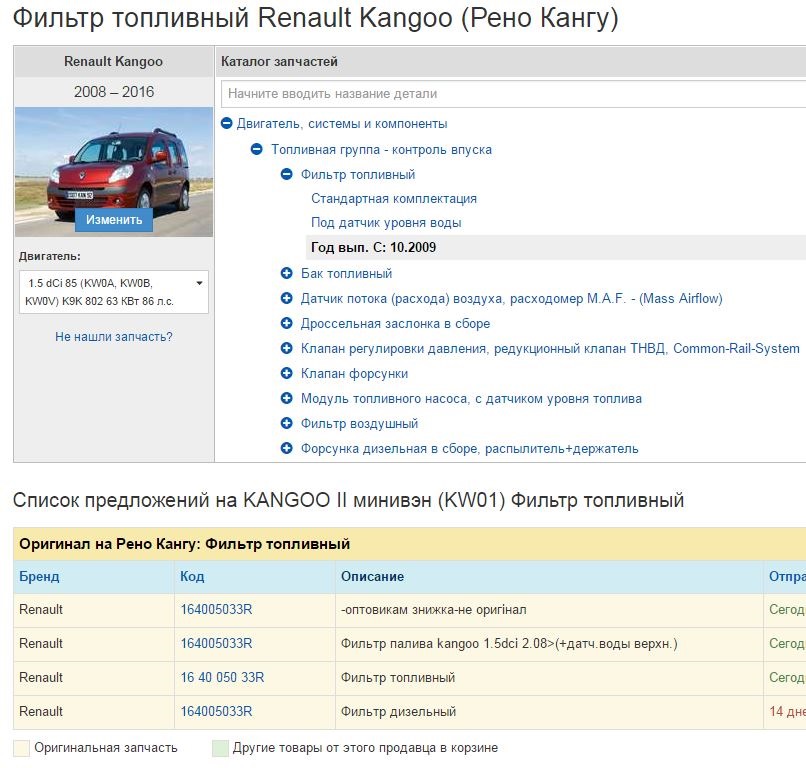This screenshot has width=806, height=768.
Task: Focus the part name search field
Action: (514, 94)
